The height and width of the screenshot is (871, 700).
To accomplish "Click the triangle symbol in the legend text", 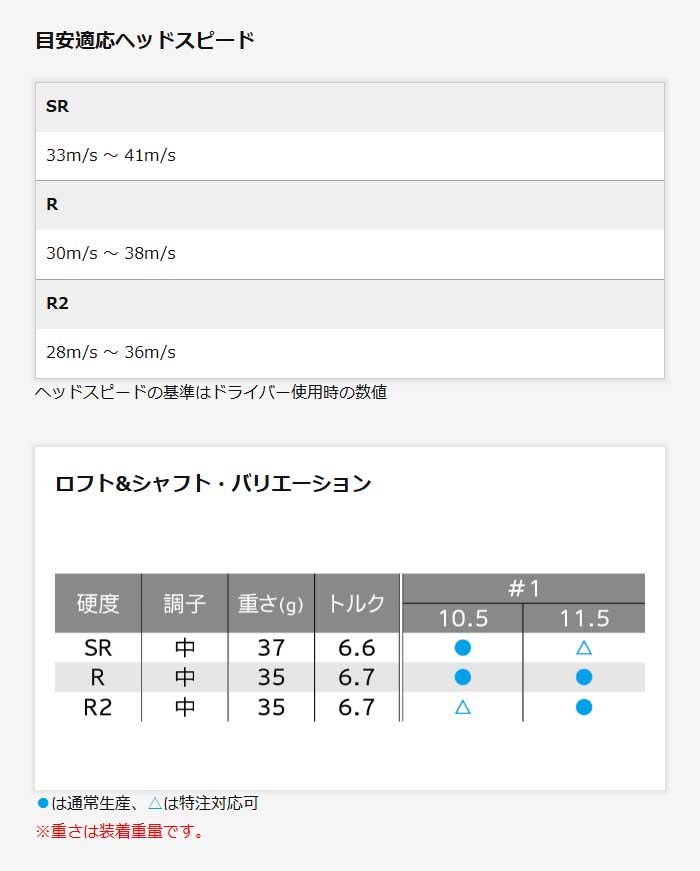I will pos(155,803).
